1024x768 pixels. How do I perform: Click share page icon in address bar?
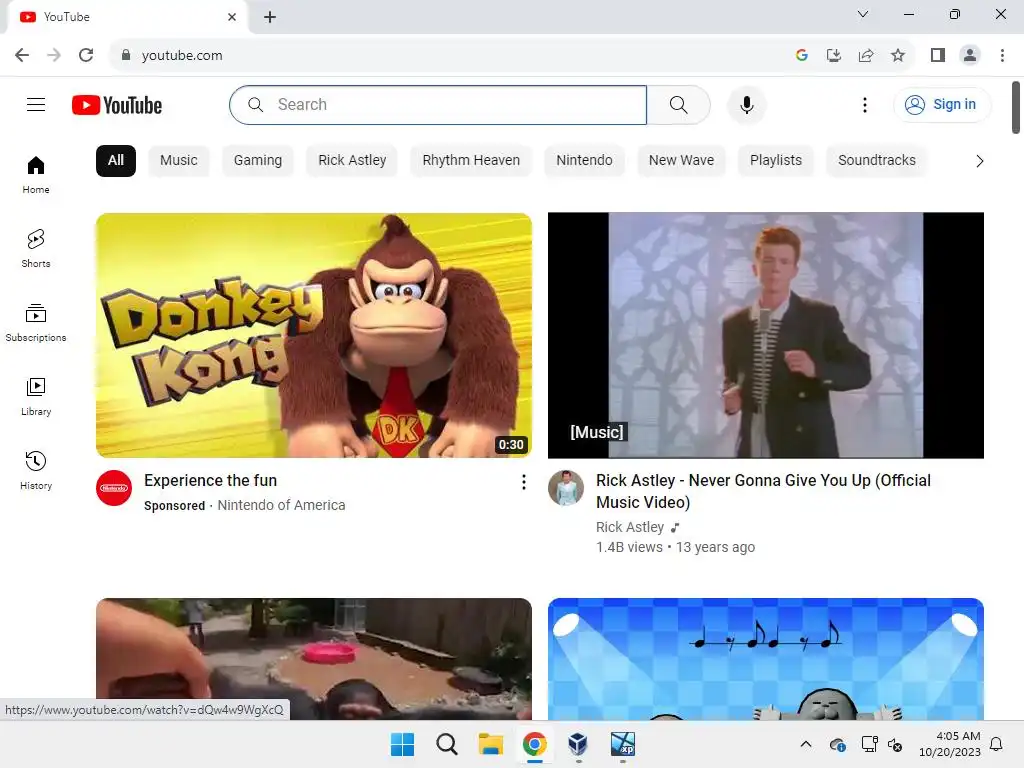[866, 55]
